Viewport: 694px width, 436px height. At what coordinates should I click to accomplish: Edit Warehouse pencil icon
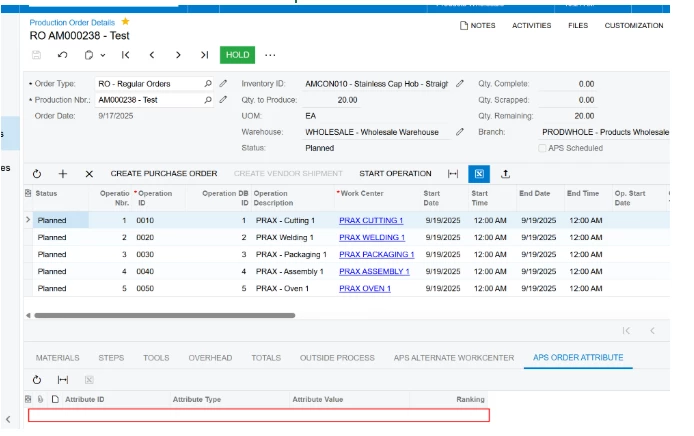(x=460, y=131)
